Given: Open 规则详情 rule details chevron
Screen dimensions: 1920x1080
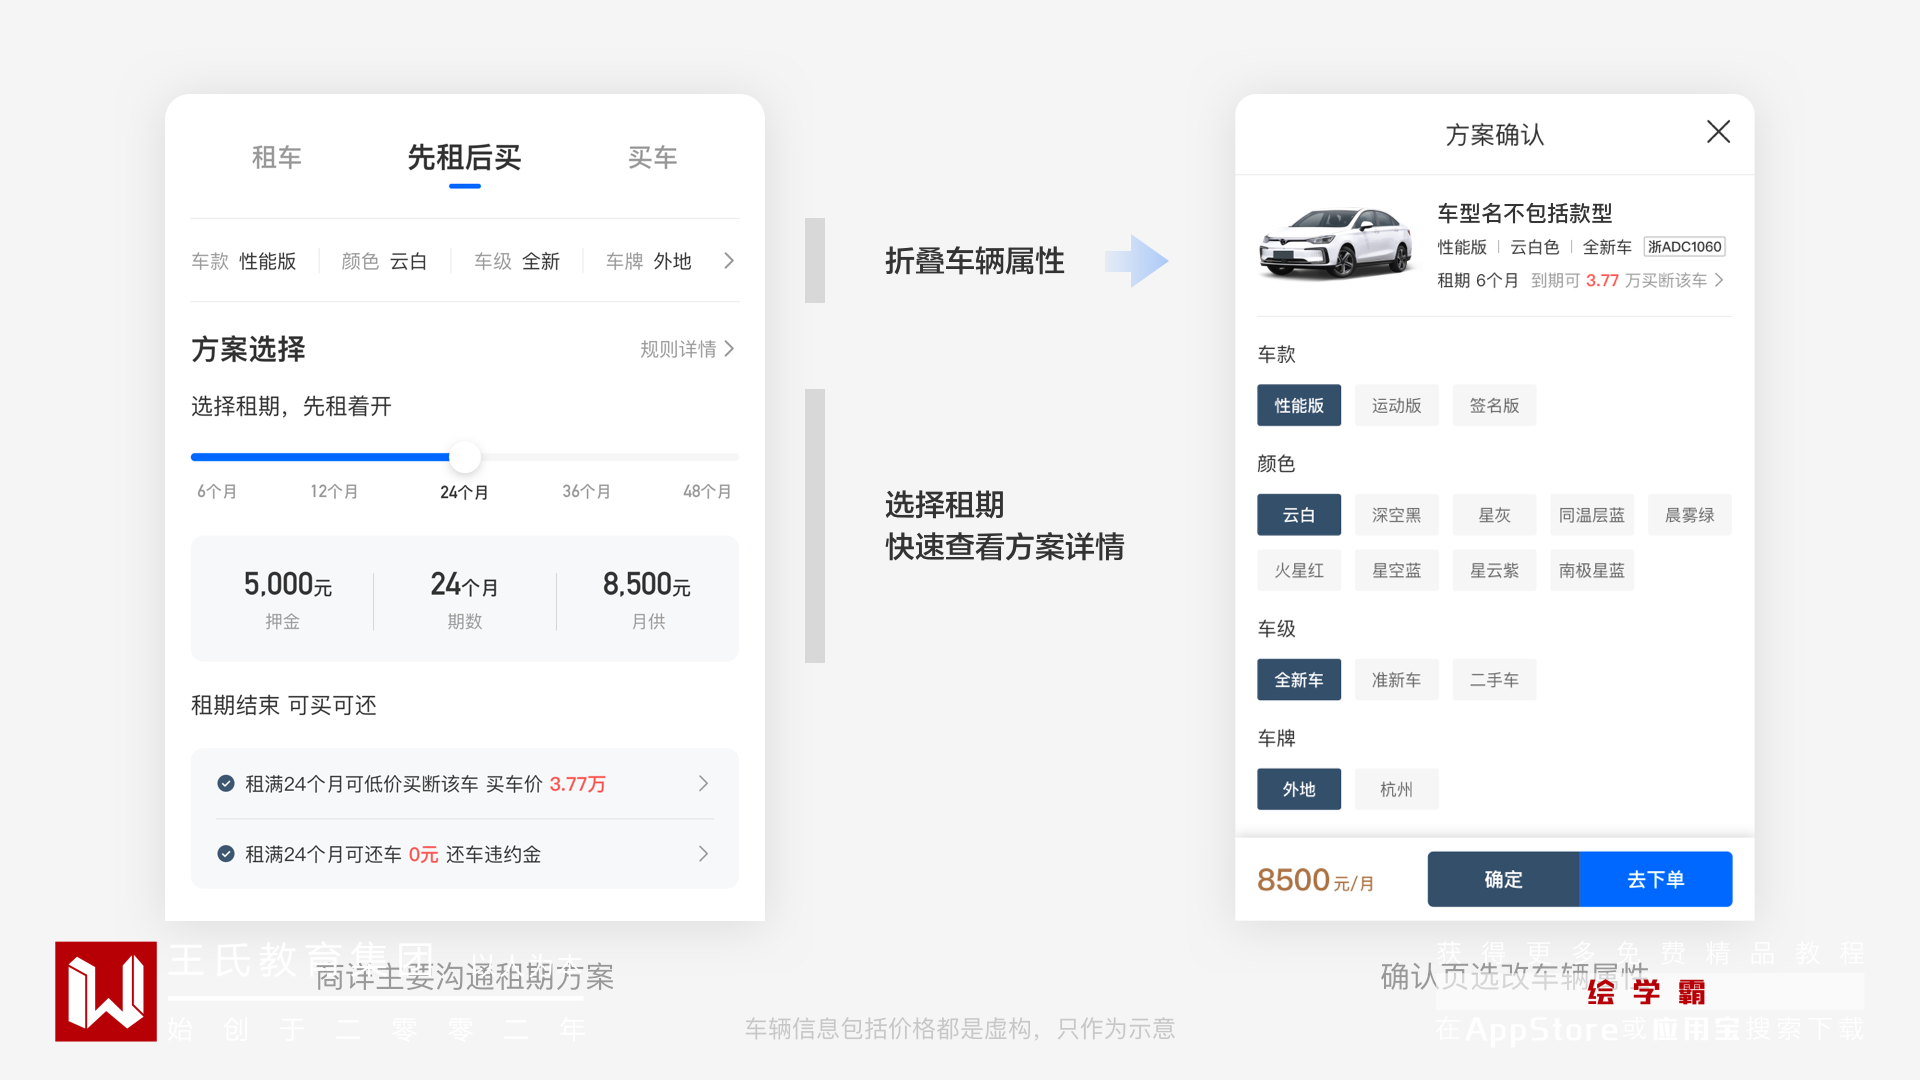Looking at the screenshot, I should 729,349.
